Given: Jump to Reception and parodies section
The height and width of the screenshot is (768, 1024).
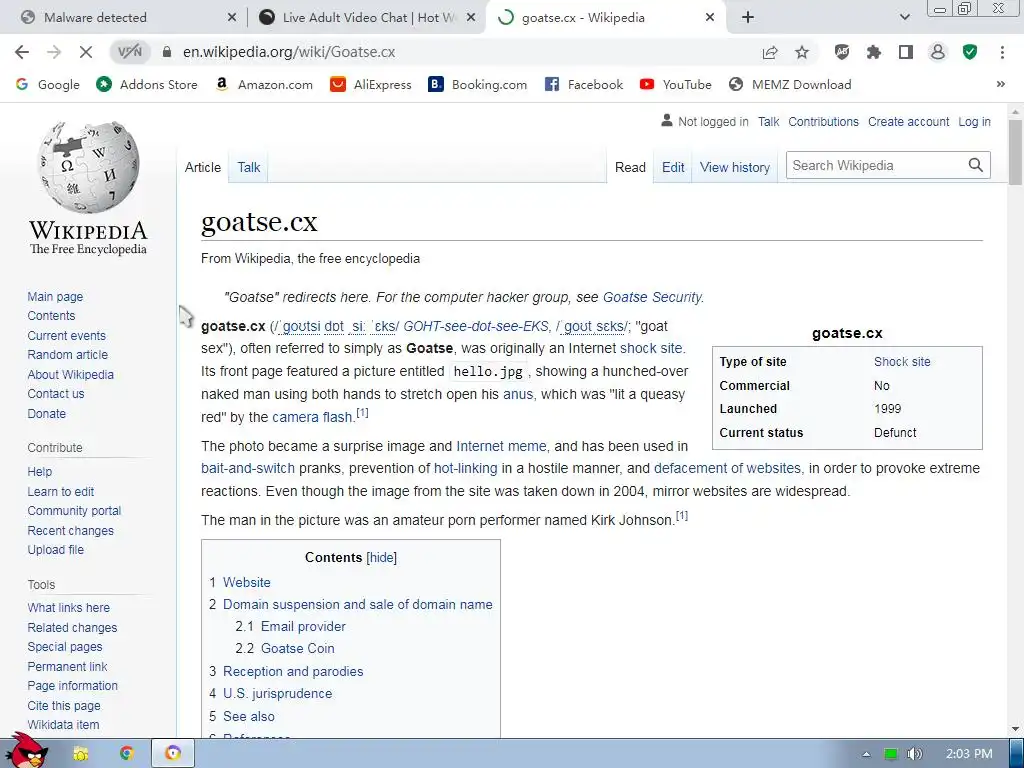Looking at the screenshot, I should pos(293,671).
